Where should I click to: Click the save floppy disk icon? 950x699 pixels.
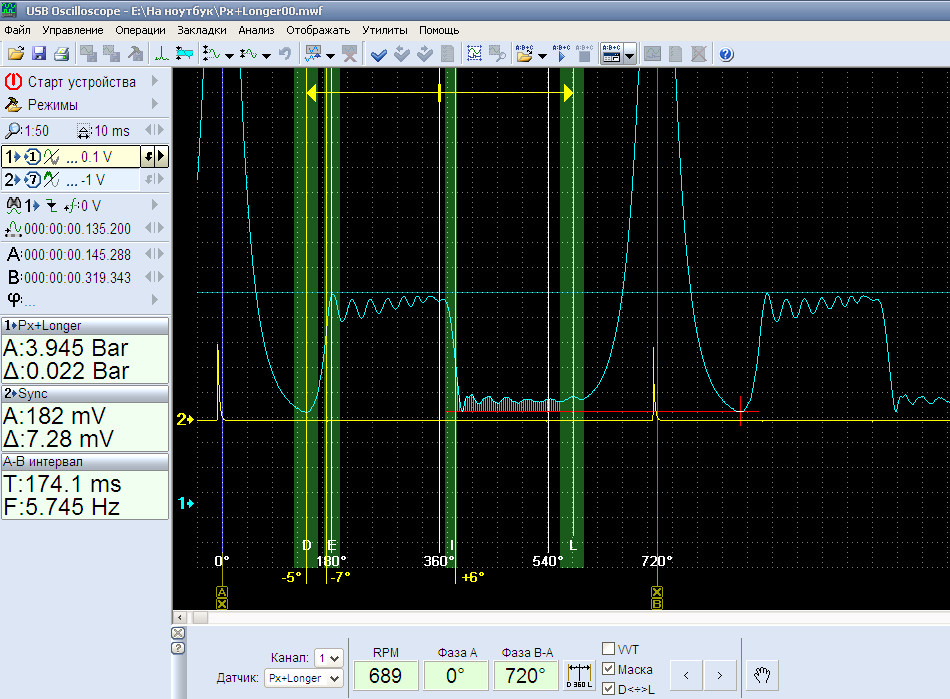(38, 54)
